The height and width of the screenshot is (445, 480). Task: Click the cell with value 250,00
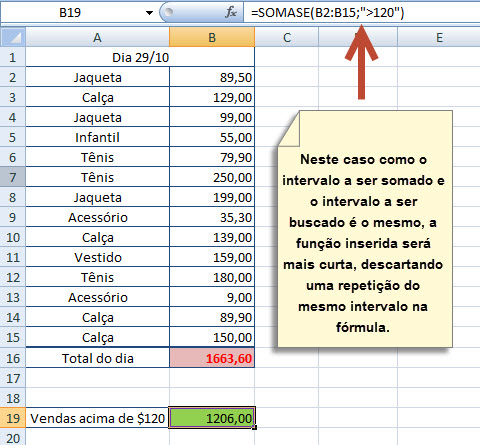pos(212,177)
